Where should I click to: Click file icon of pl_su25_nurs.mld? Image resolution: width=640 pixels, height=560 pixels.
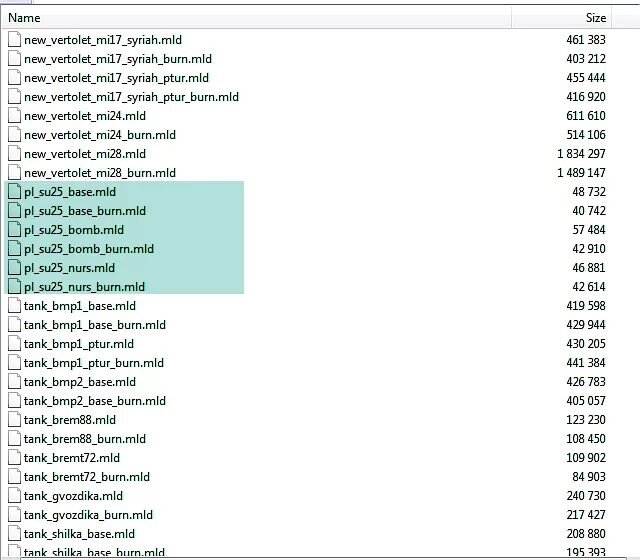pyautogui.click(x=14, y=267)
